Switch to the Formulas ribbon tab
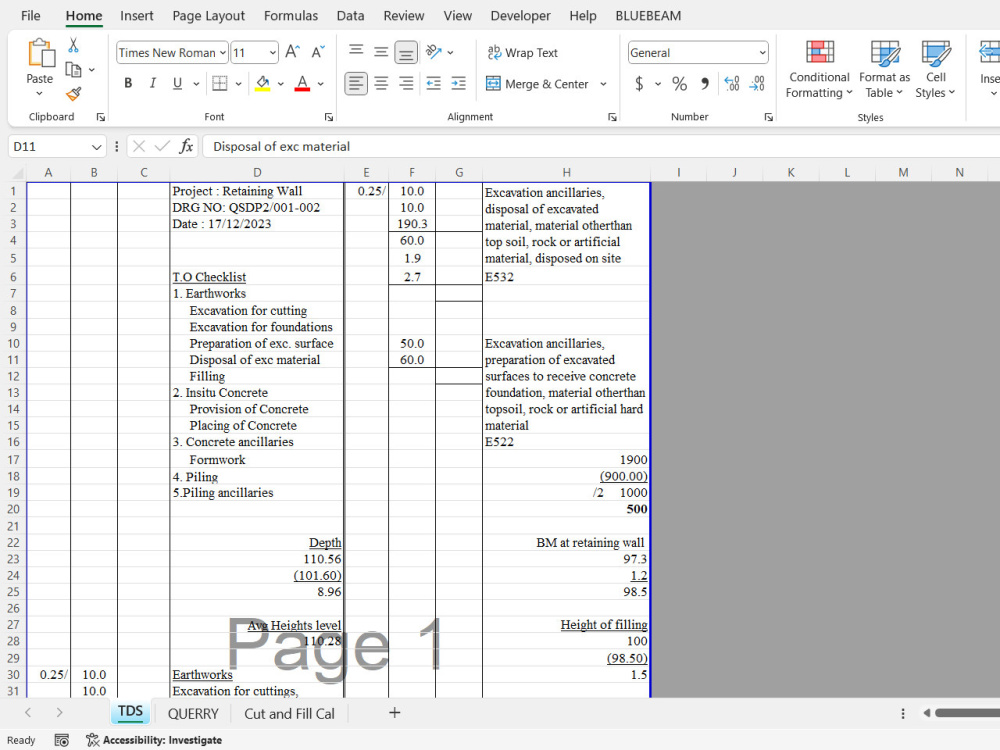The width and height of the screenshot is (1000, 750). (290, 15)
